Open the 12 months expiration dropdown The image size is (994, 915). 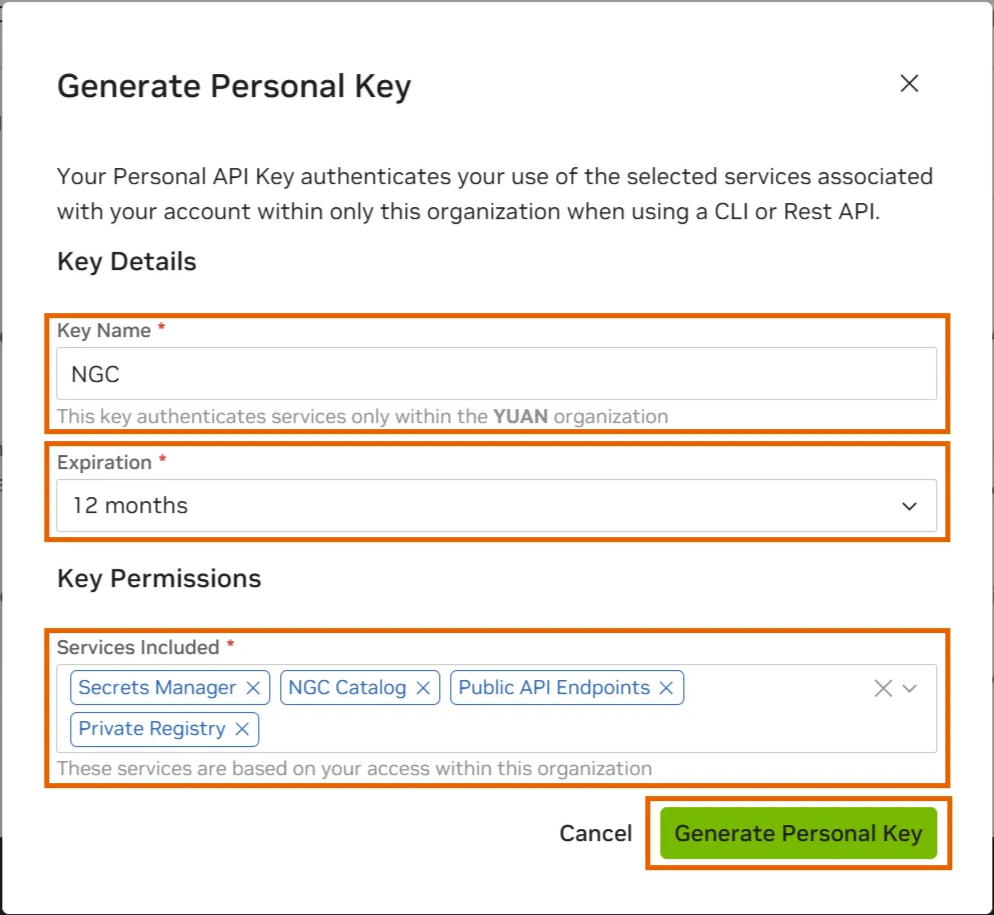pos(480,506)
